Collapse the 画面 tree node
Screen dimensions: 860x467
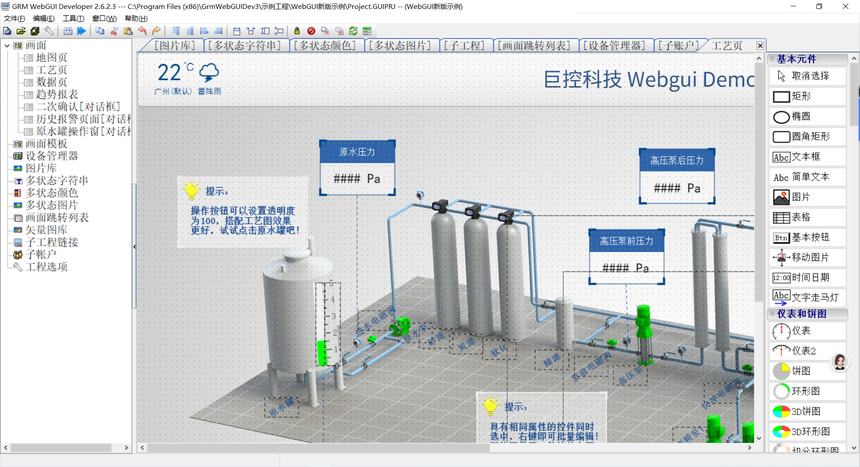tap(5, 46)
